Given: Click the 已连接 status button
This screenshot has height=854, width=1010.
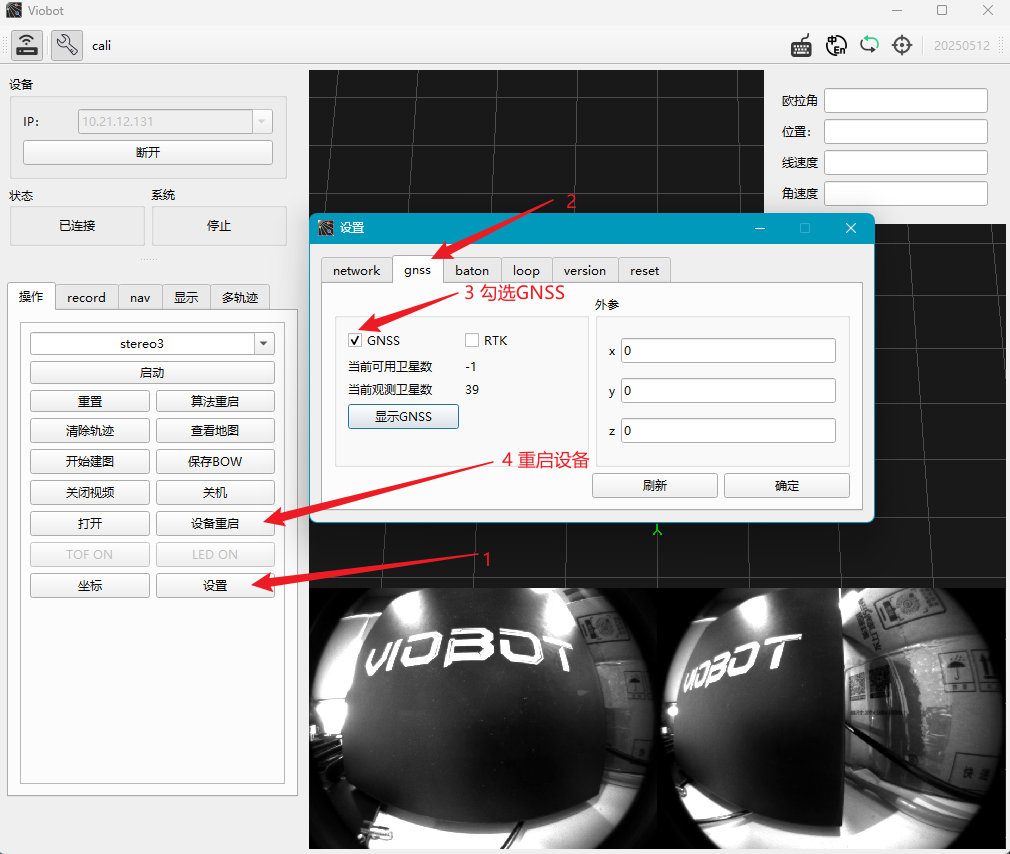Looking at the screenshot, I should coord(77,225).
